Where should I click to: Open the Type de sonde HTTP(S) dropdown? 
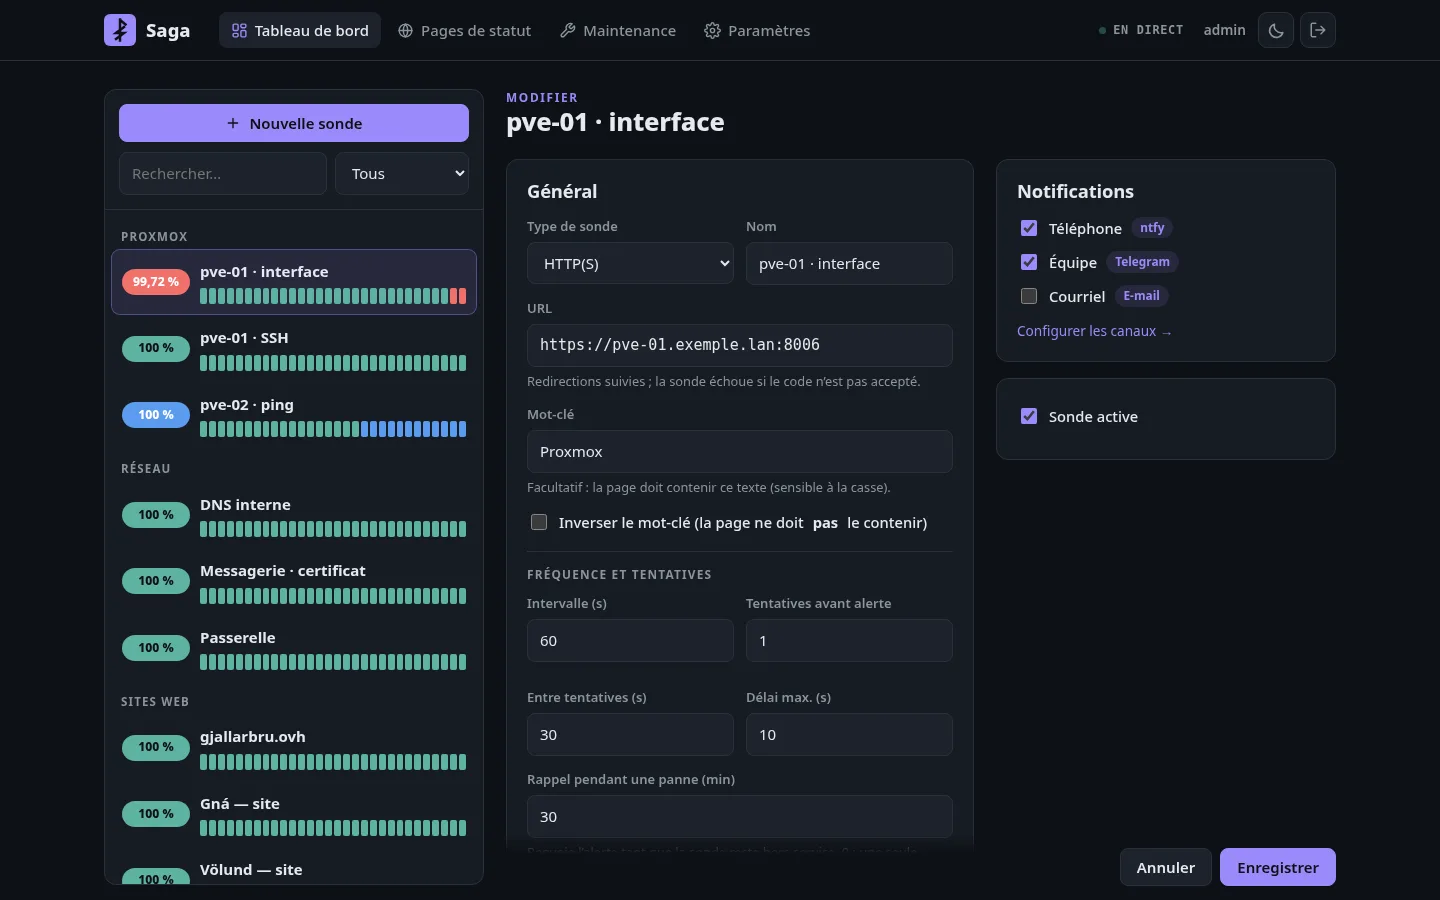(630, 264)
